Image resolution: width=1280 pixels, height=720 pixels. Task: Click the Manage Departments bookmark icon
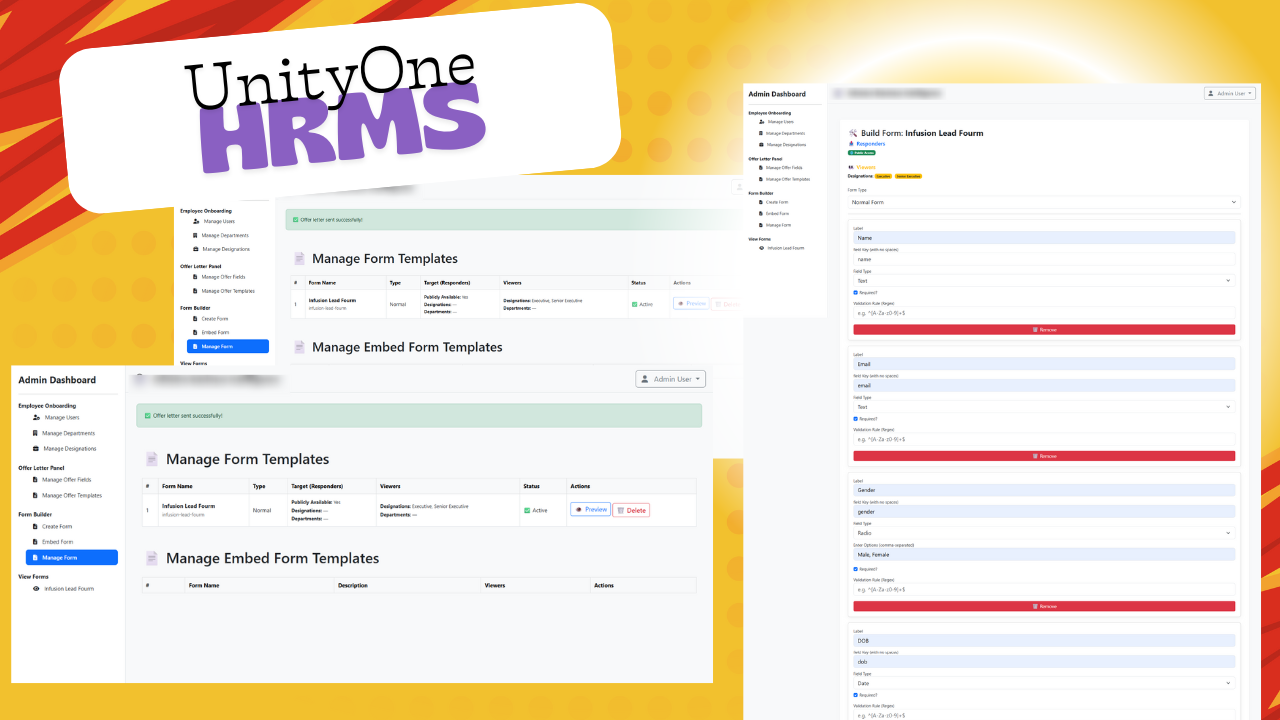tap(36, 433)
